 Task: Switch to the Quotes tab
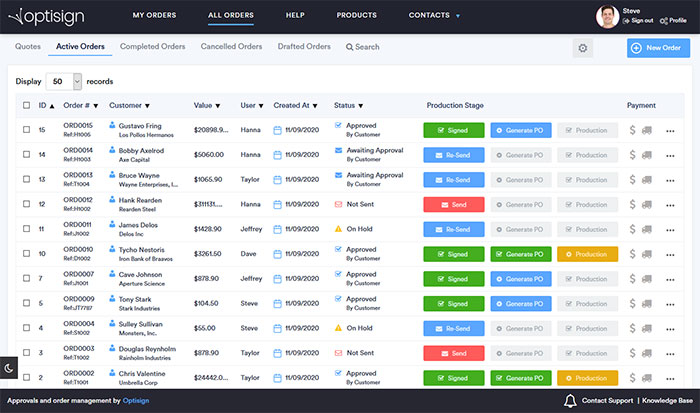(28, 46)
